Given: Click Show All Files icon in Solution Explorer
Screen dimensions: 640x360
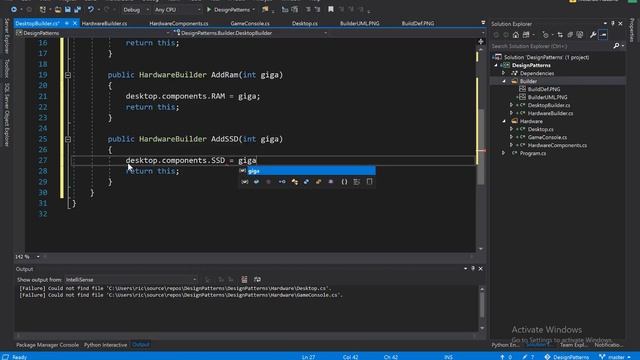Looking at the screenshot, I should pos(580,35).
